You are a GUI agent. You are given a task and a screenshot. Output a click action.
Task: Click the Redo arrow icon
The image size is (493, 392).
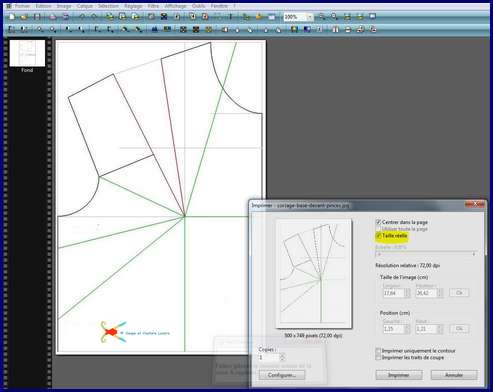[94, 17]
